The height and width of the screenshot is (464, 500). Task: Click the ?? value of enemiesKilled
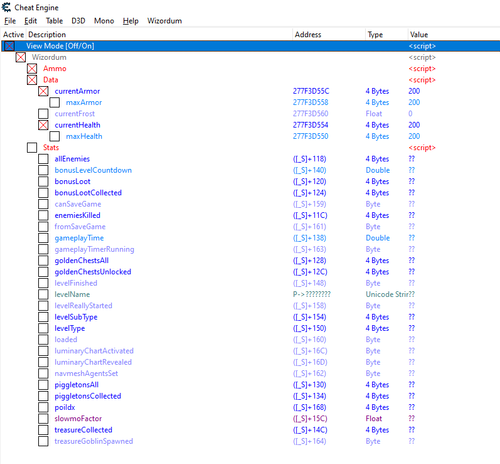[412, 216]
